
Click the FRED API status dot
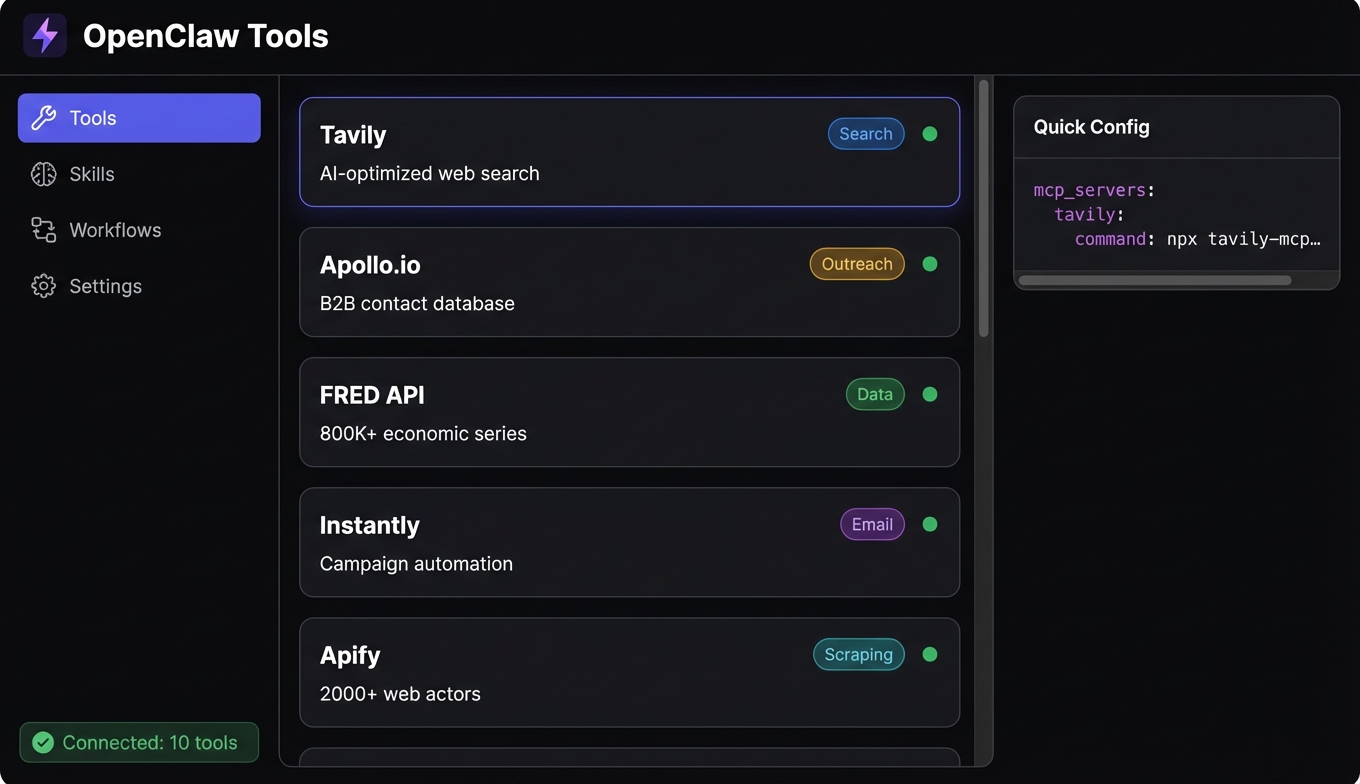coord(929,394)
